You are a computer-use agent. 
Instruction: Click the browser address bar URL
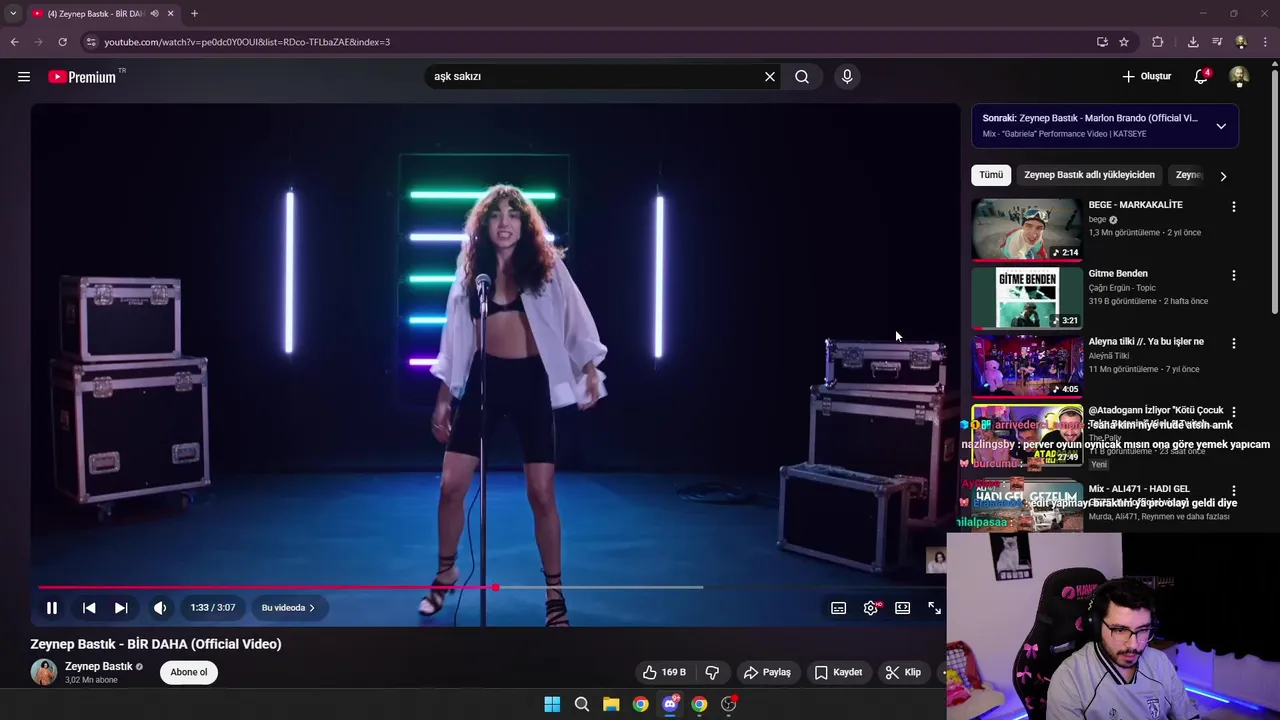point(247,42)
